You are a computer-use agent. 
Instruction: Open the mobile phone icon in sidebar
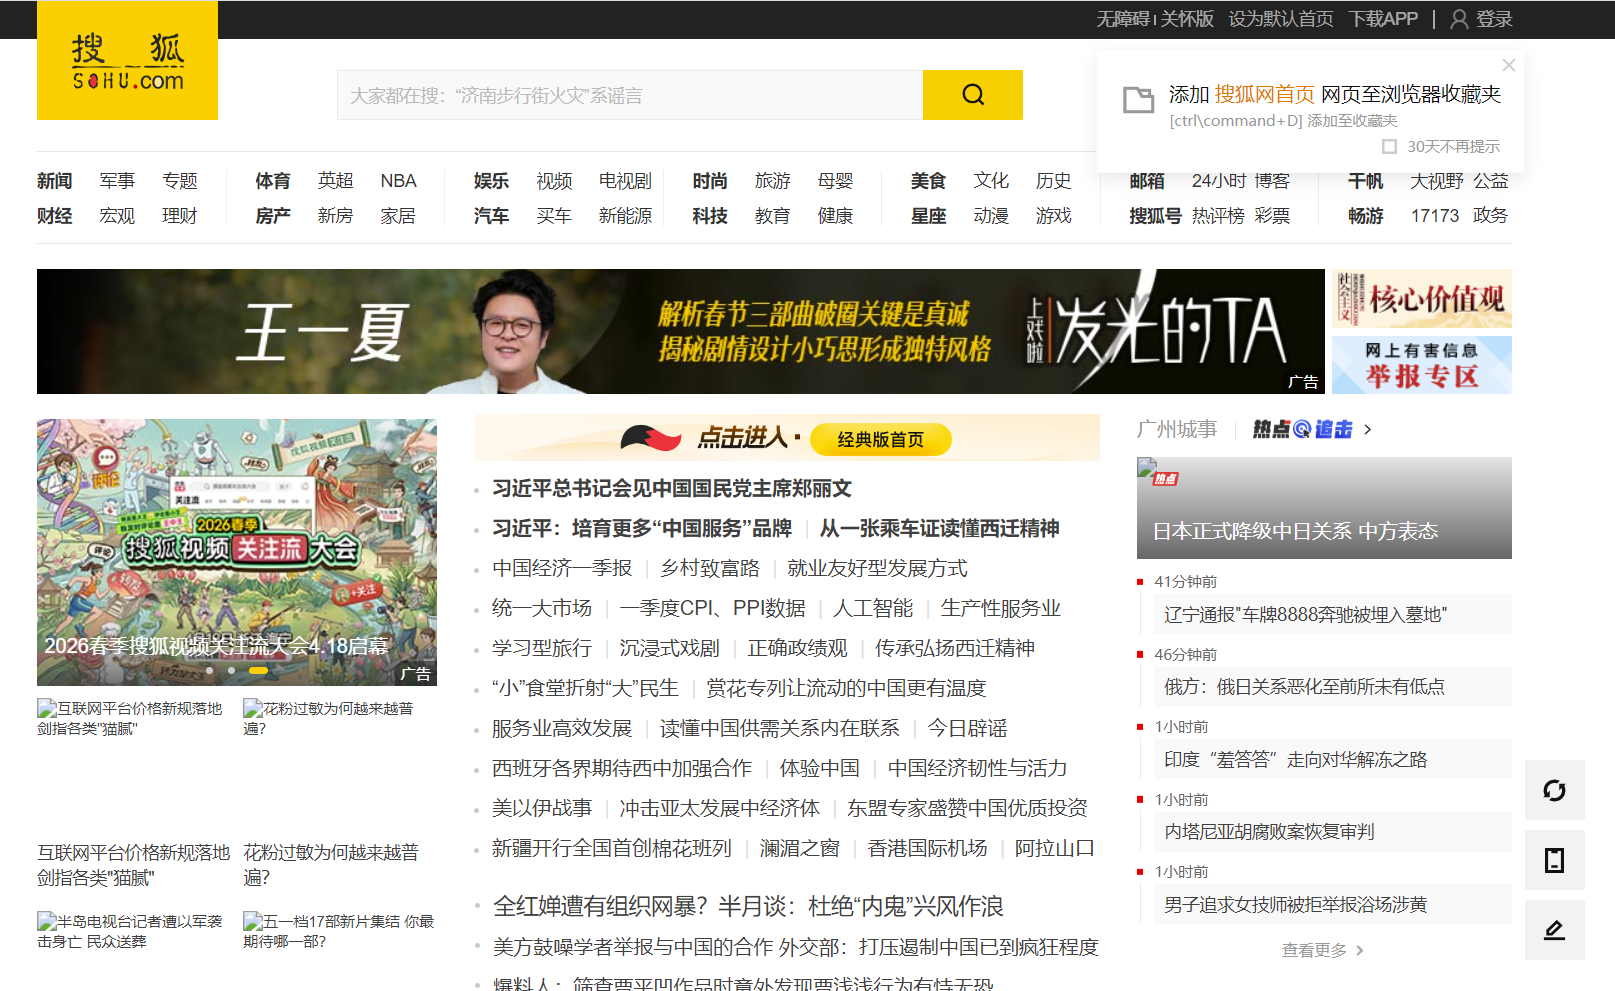(1554, 860)
